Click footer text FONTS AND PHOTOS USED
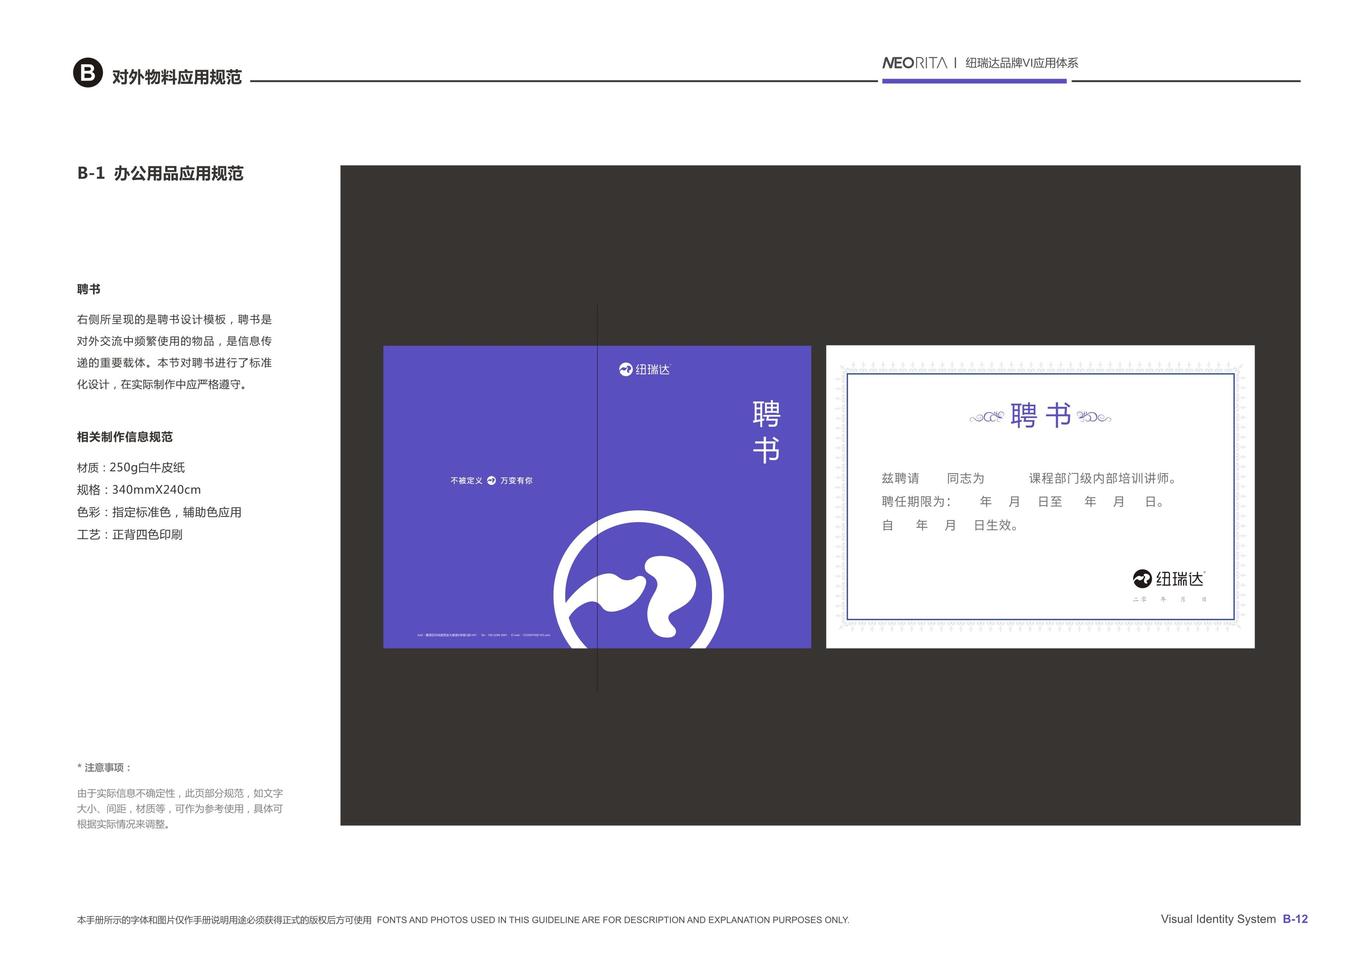Screen dimensions: 1366x966 click(x=613, y=920)
